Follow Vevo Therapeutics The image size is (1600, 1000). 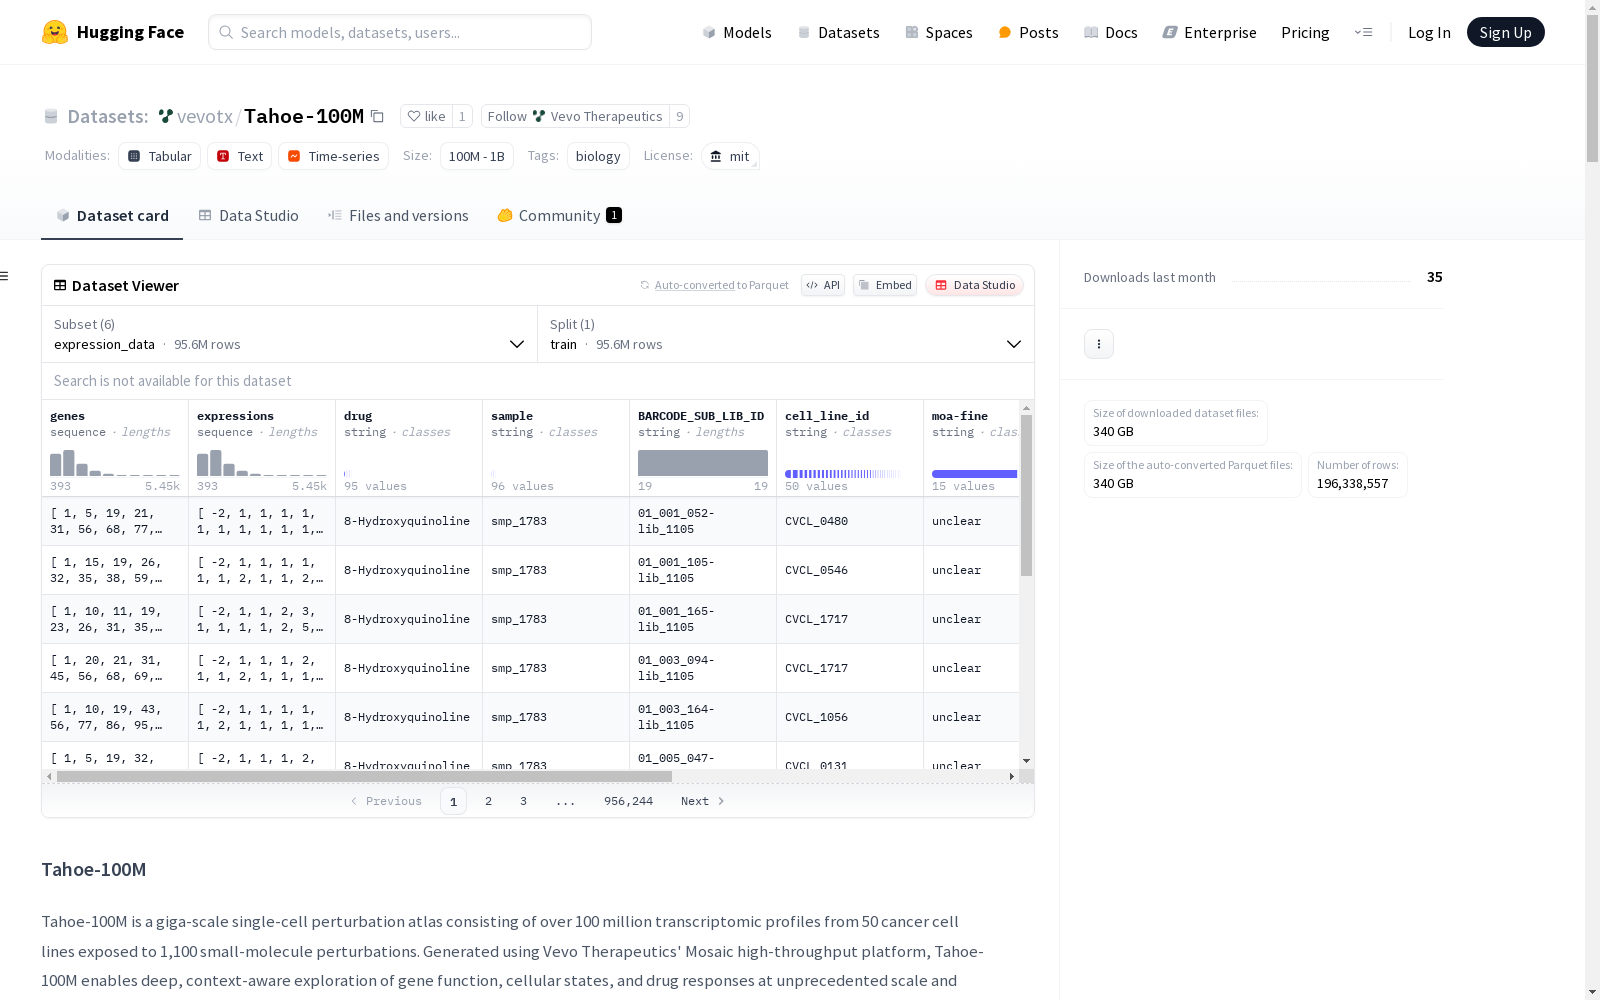pyautogui.click(x=575, y=116)
